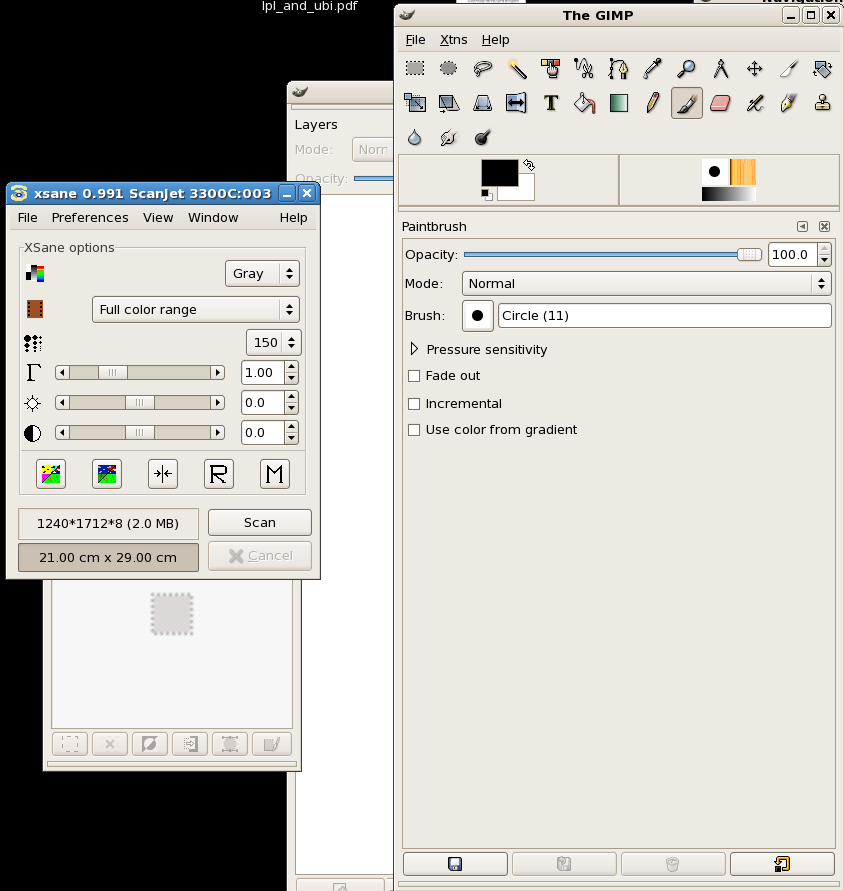Click the 21.00 cm x 29.00 cm size button
This screenshot has height=891, width=844.
(108, 557)
